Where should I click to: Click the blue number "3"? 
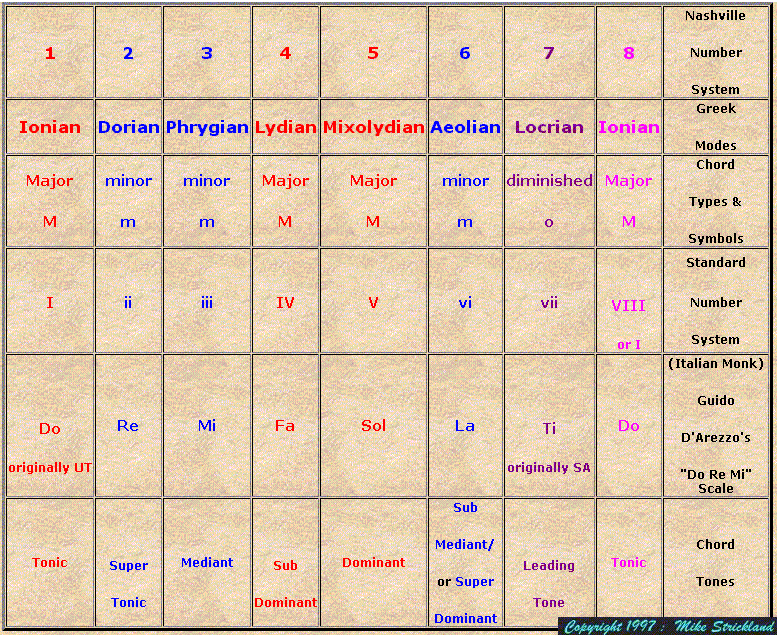tap(207, 53)
